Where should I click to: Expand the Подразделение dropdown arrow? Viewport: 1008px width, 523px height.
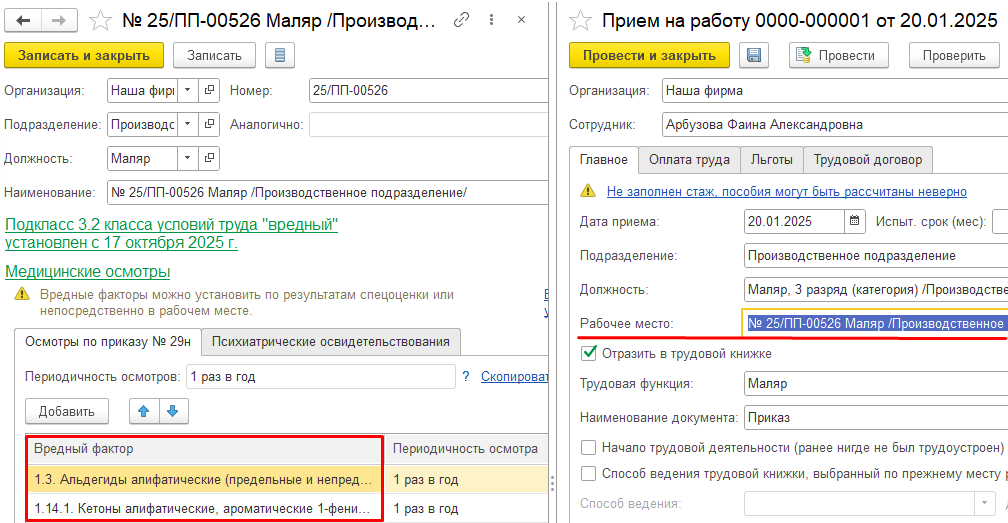(x=188, y=124)
